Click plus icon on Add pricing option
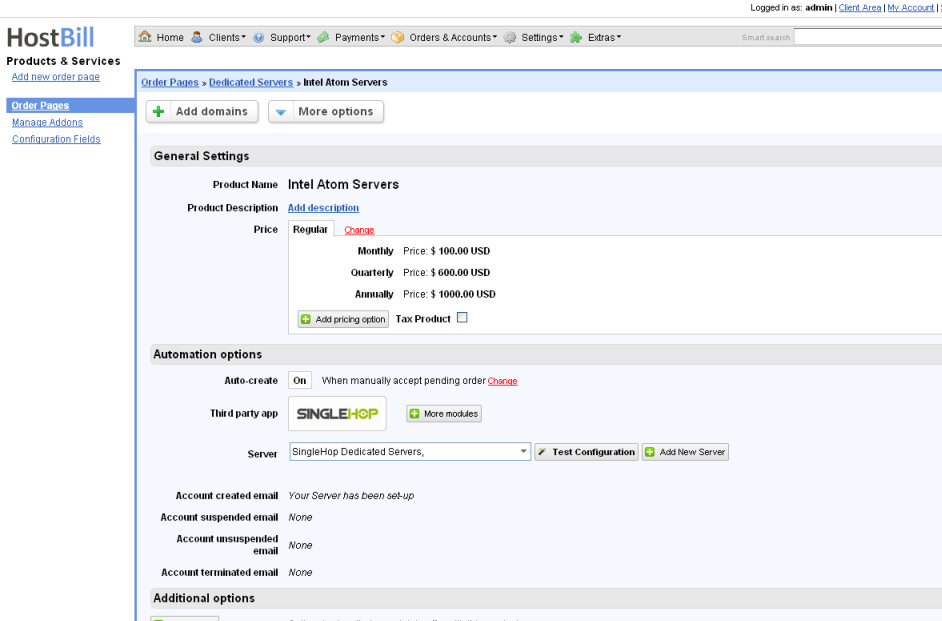This screenshot has width=942, height=621. (x=306, y=319)
